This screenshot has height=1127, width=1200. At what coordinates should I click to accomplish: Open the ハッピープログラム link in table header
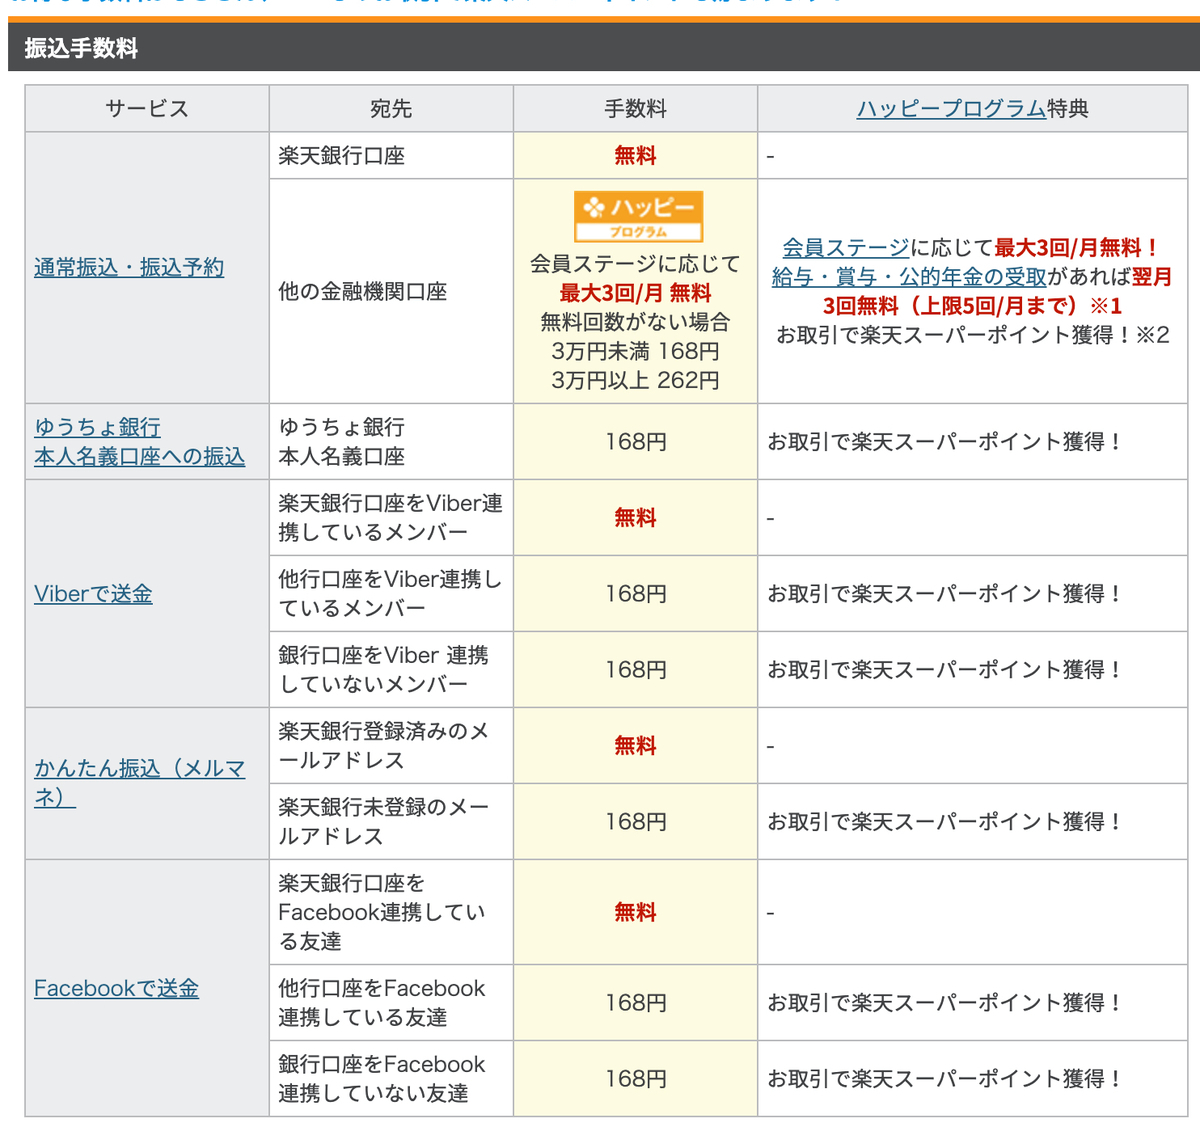coord(951,109)
